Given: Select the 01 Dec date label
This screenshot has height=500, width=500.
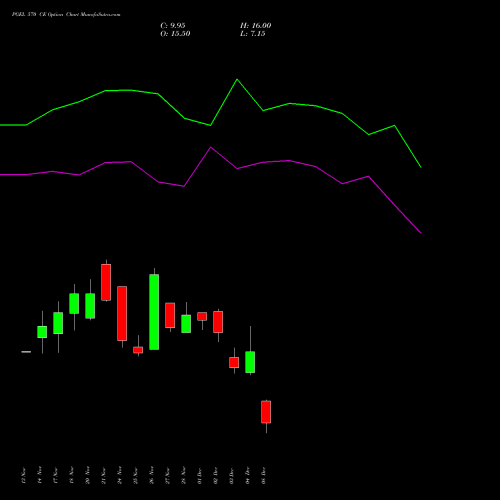Looking at the screenshot, I should (200, 475).
